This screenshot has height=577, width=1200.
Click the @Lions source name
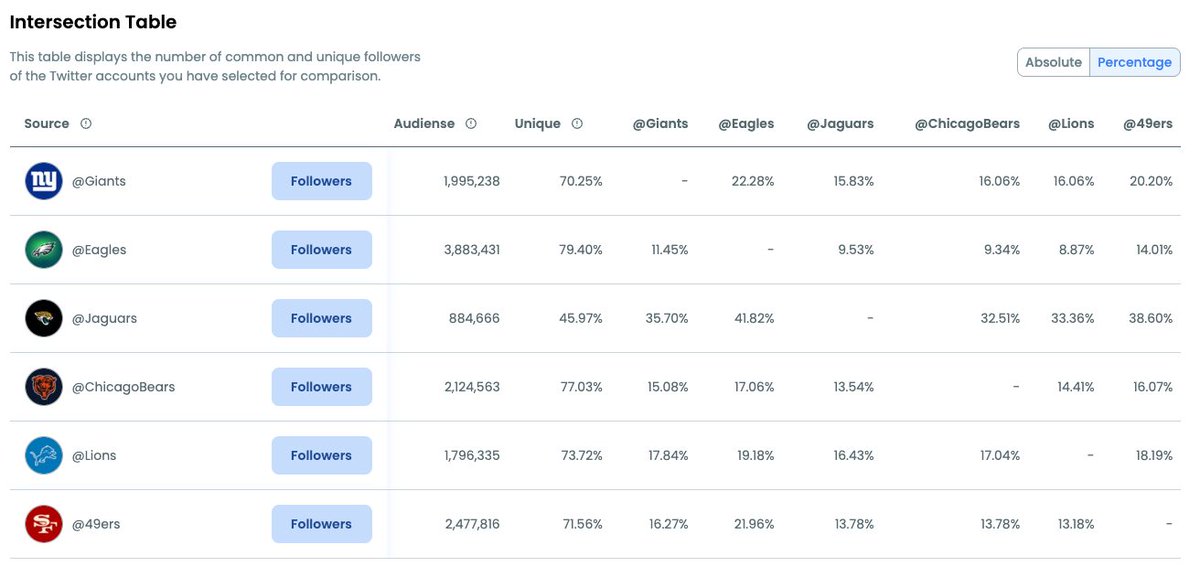click(94, 455)
